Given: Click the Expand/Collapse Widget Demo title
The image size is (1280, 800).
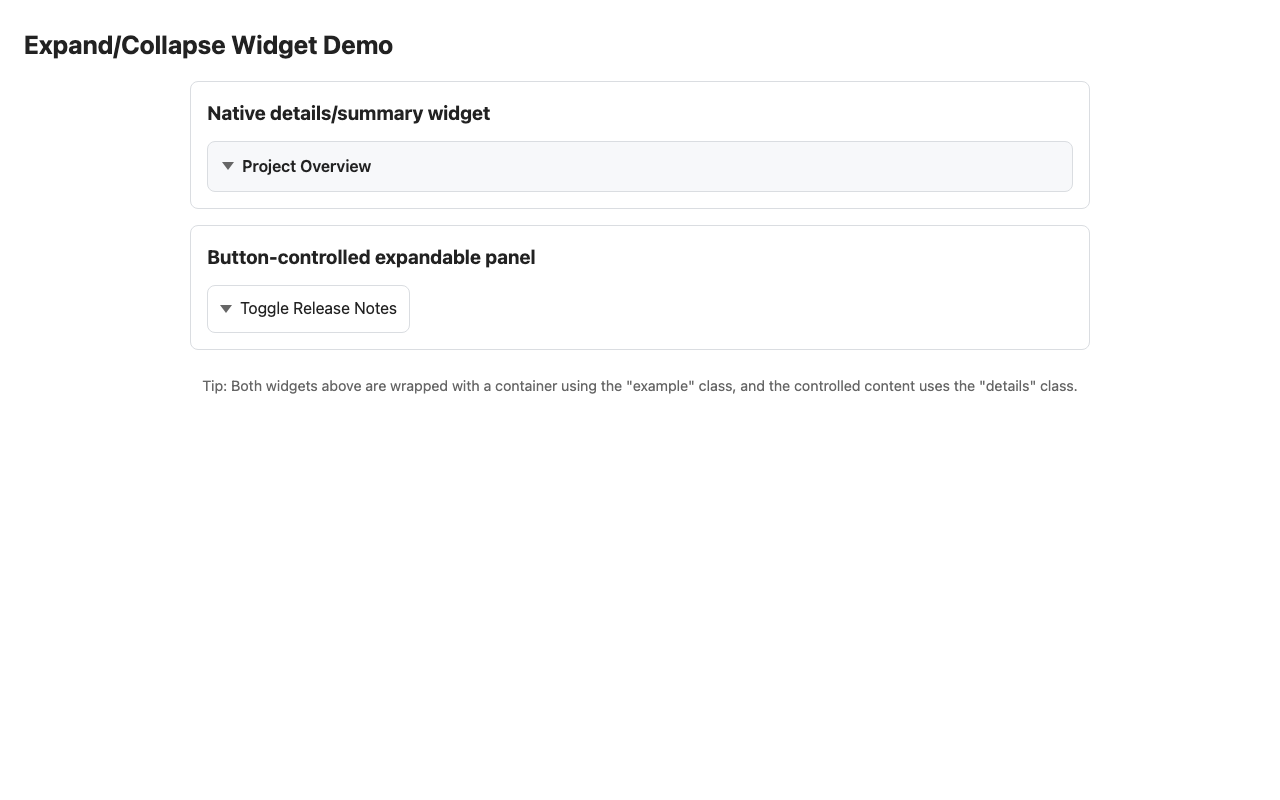Looking at the screenshot, I should (208, 45).
